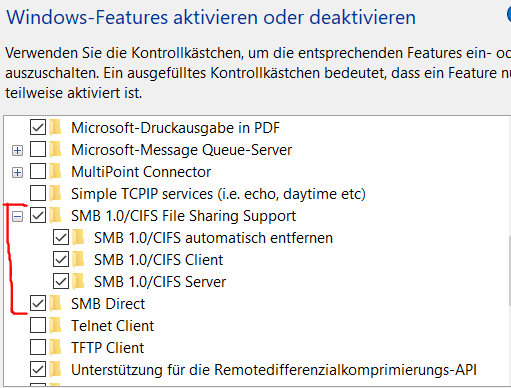Select the Microsoft-Druckausgabe in PDF entry
This screenshot has height=388, width=511.
pyautogui.click(x=175, y=128)
